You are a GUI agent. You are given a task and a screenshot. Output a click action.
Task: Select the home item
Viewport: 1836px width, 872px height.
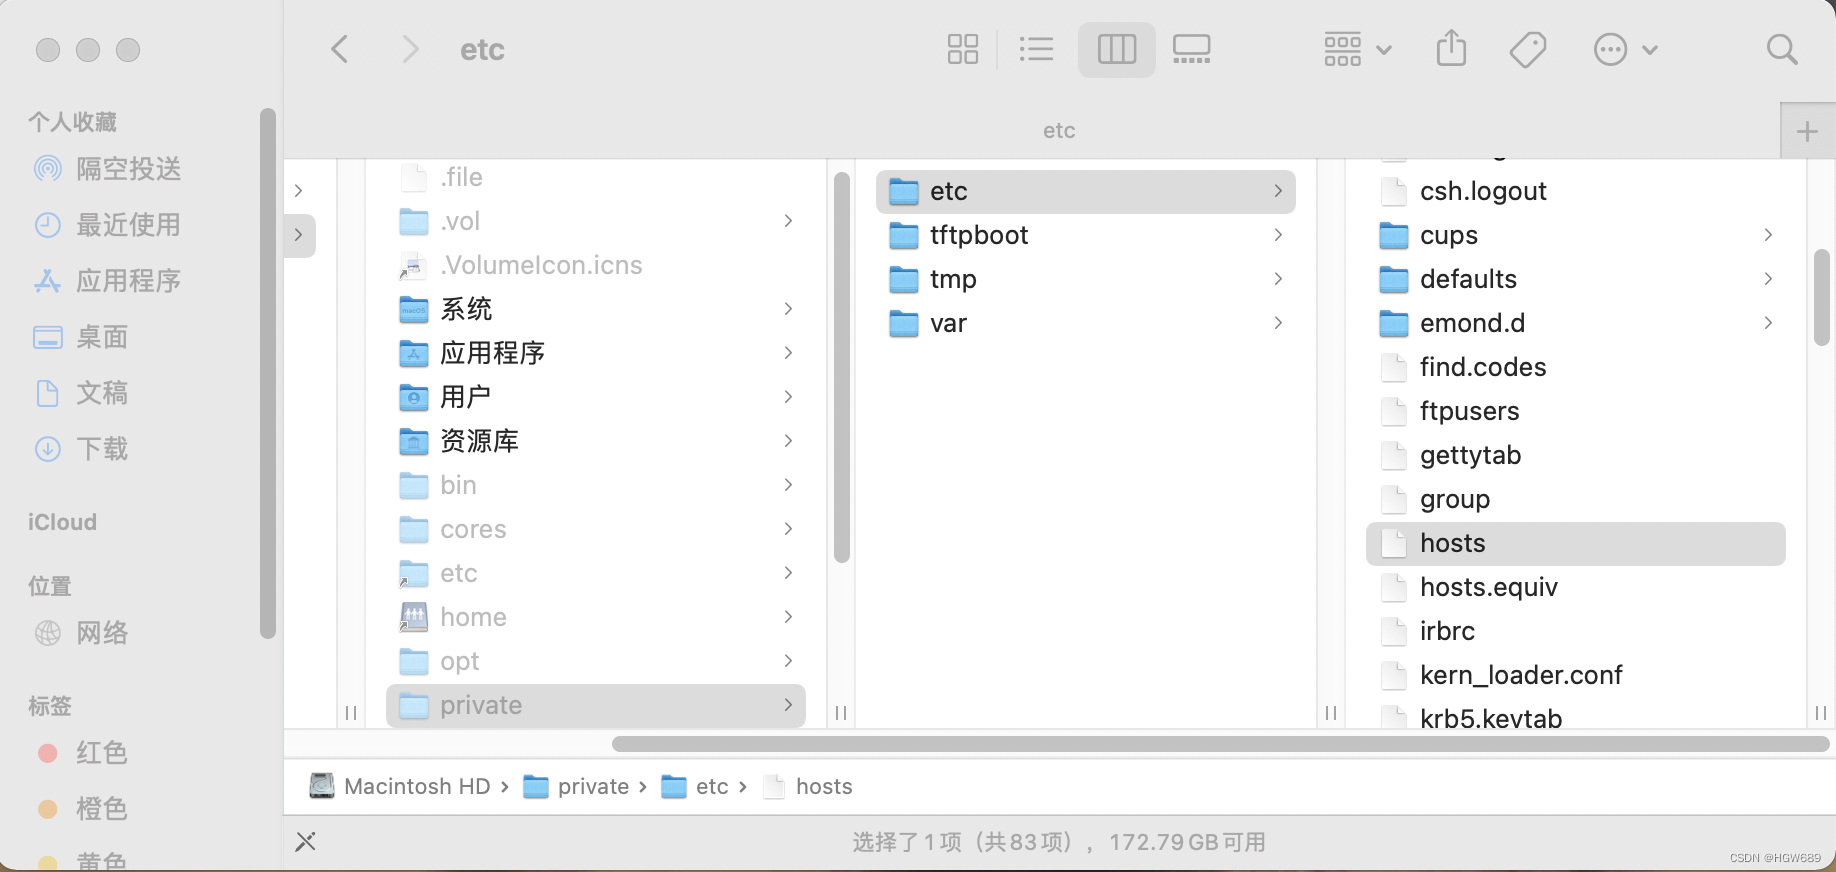[596, 617]
